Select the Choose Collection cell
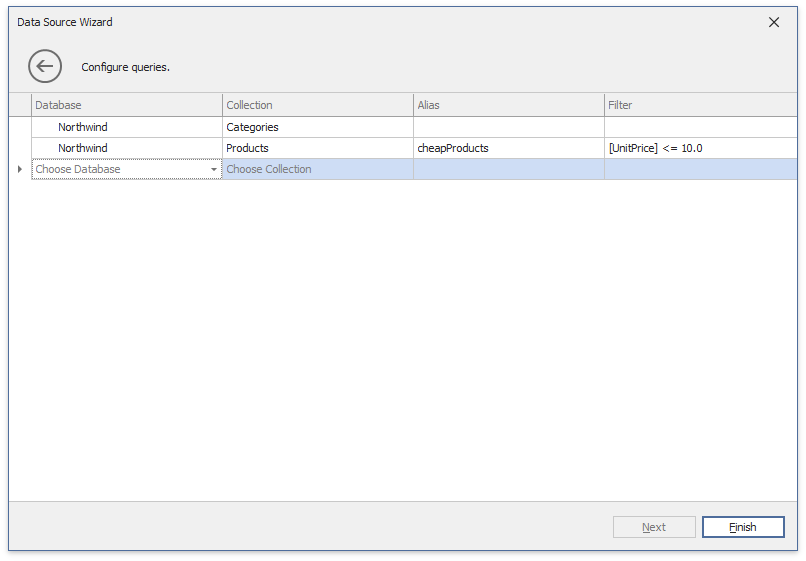 click(x=317, y=170)
